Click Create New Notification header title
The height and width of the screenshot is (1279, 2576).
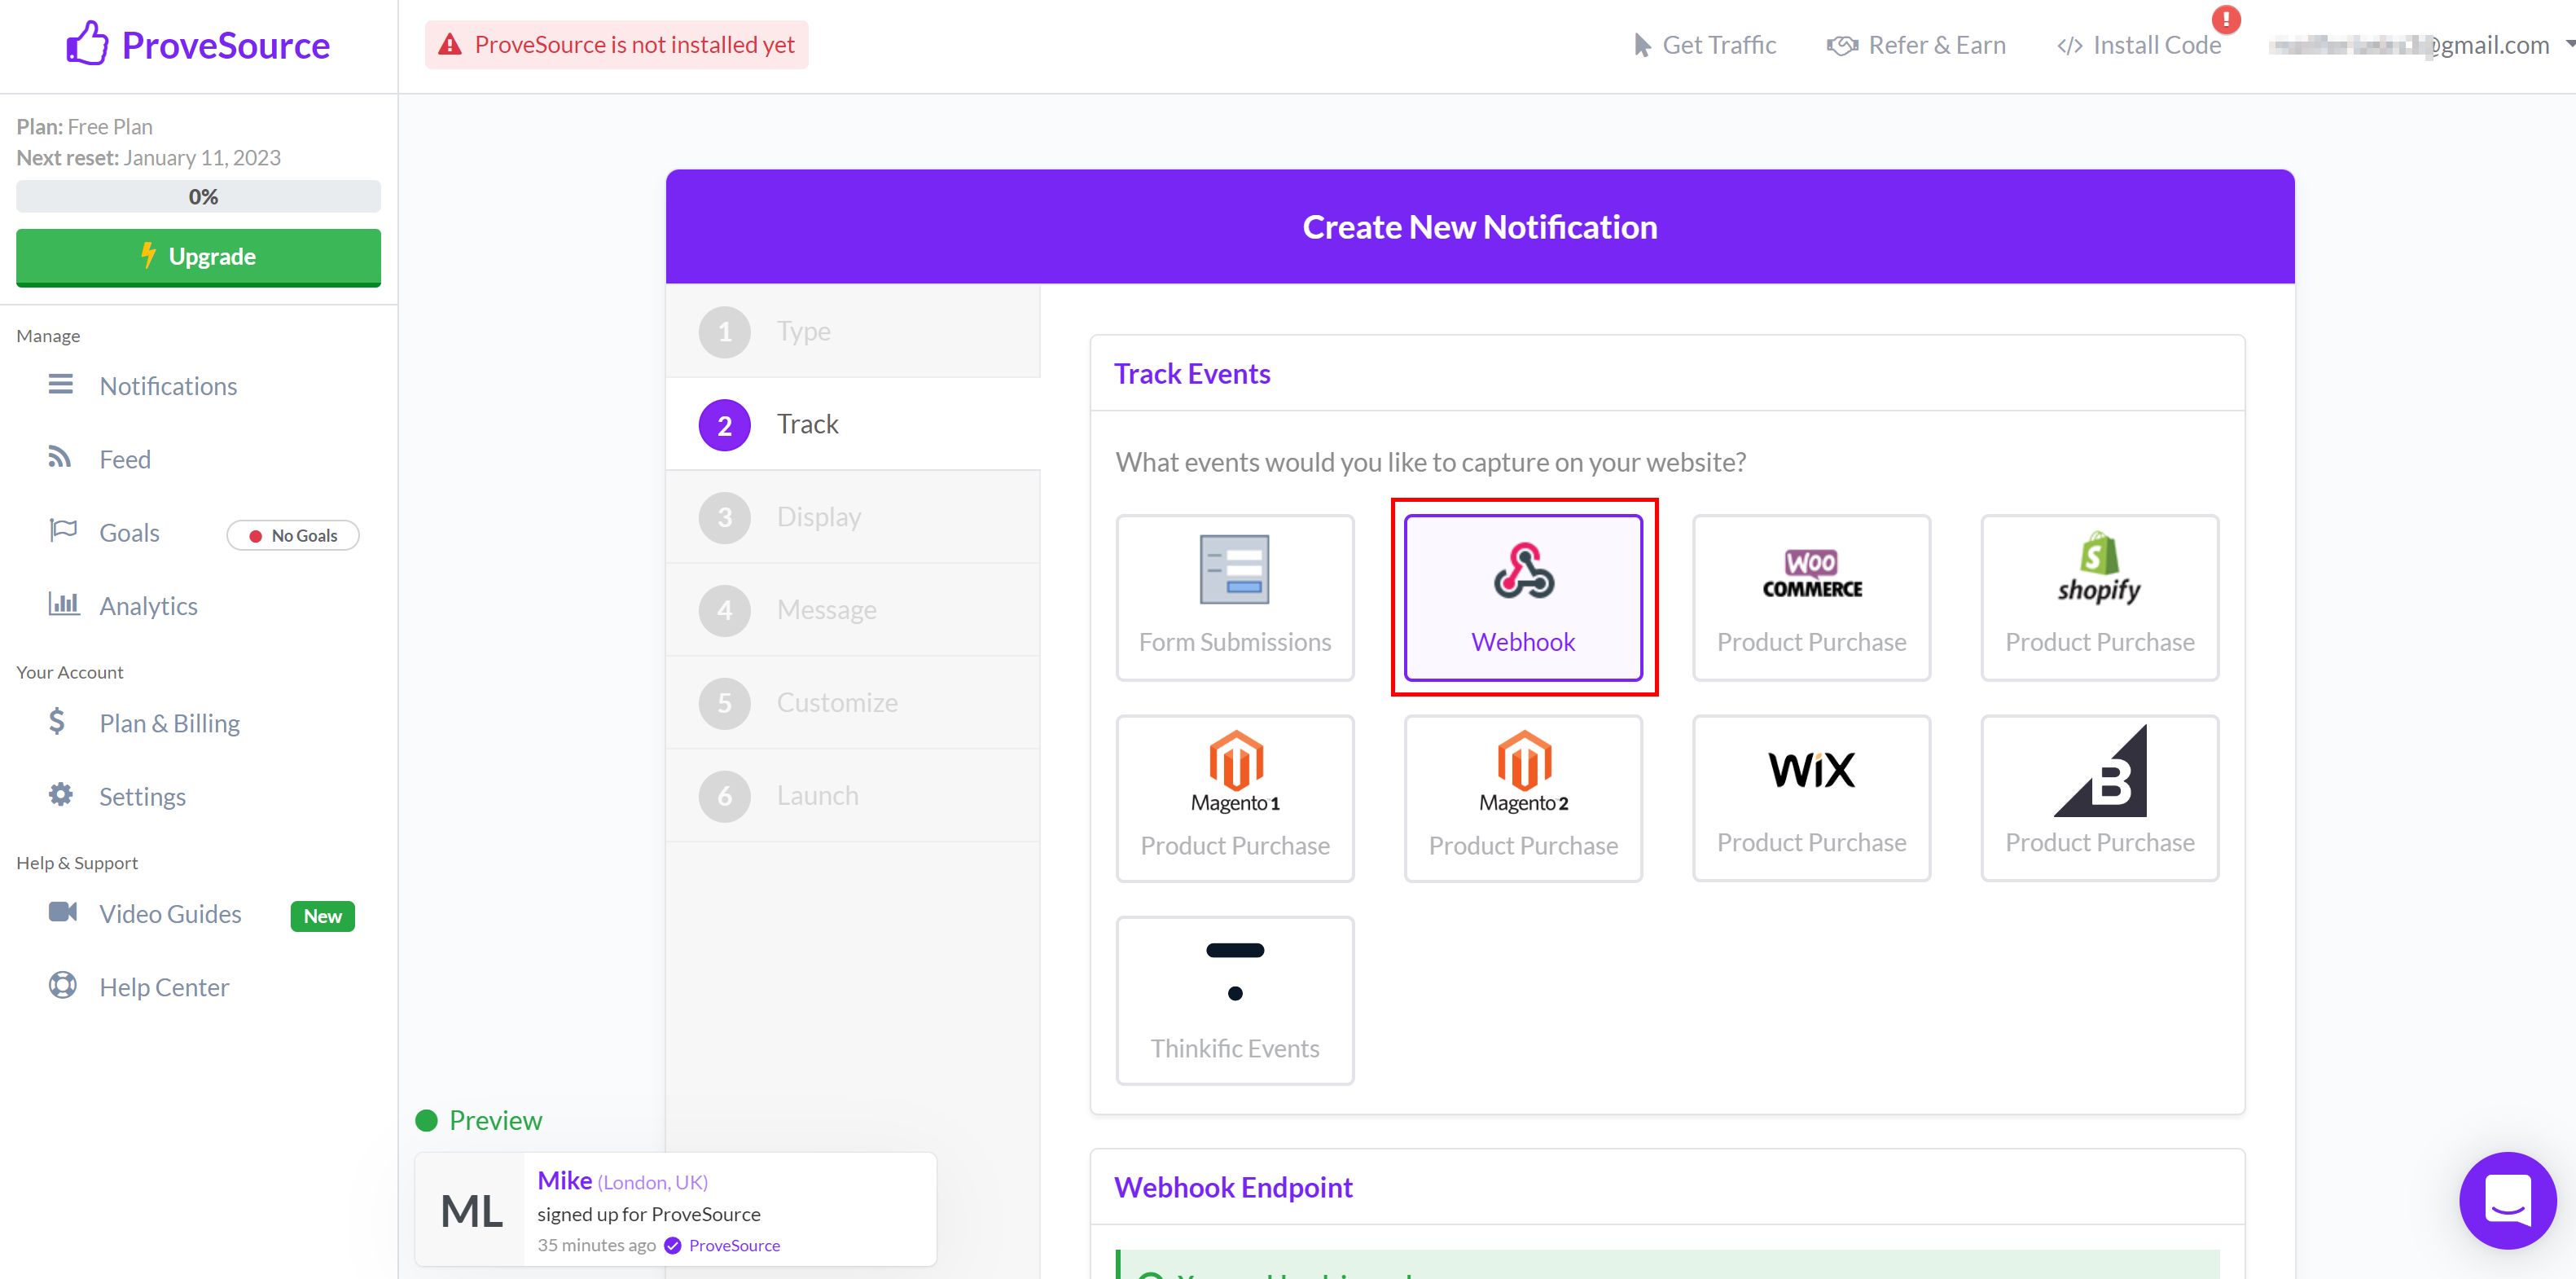(x=1479, y=227)
